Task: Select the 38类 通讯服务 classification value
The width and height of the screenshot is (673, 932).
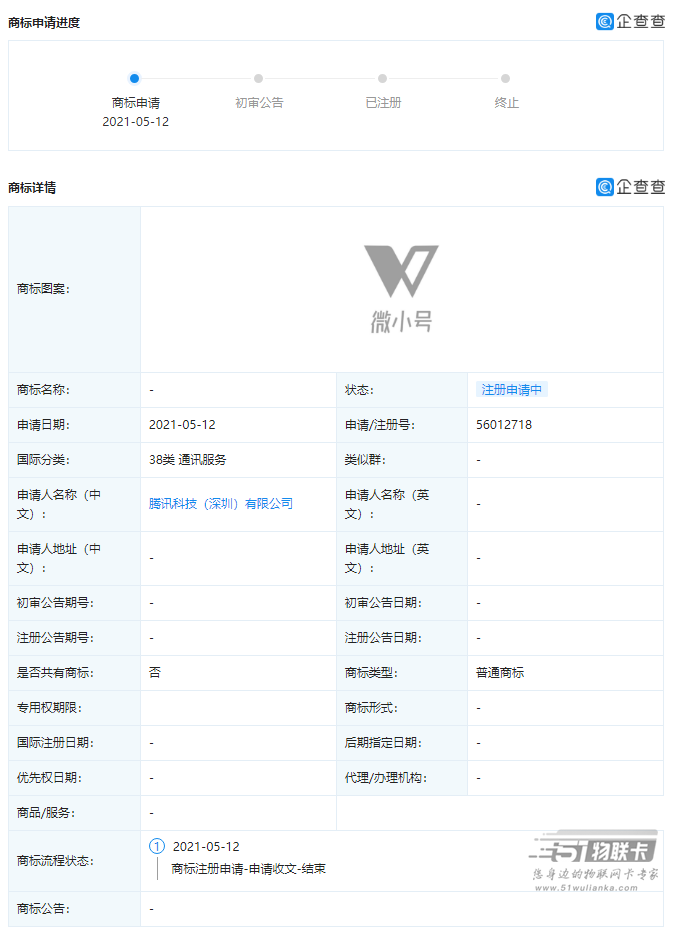Action: click(187, 460)
